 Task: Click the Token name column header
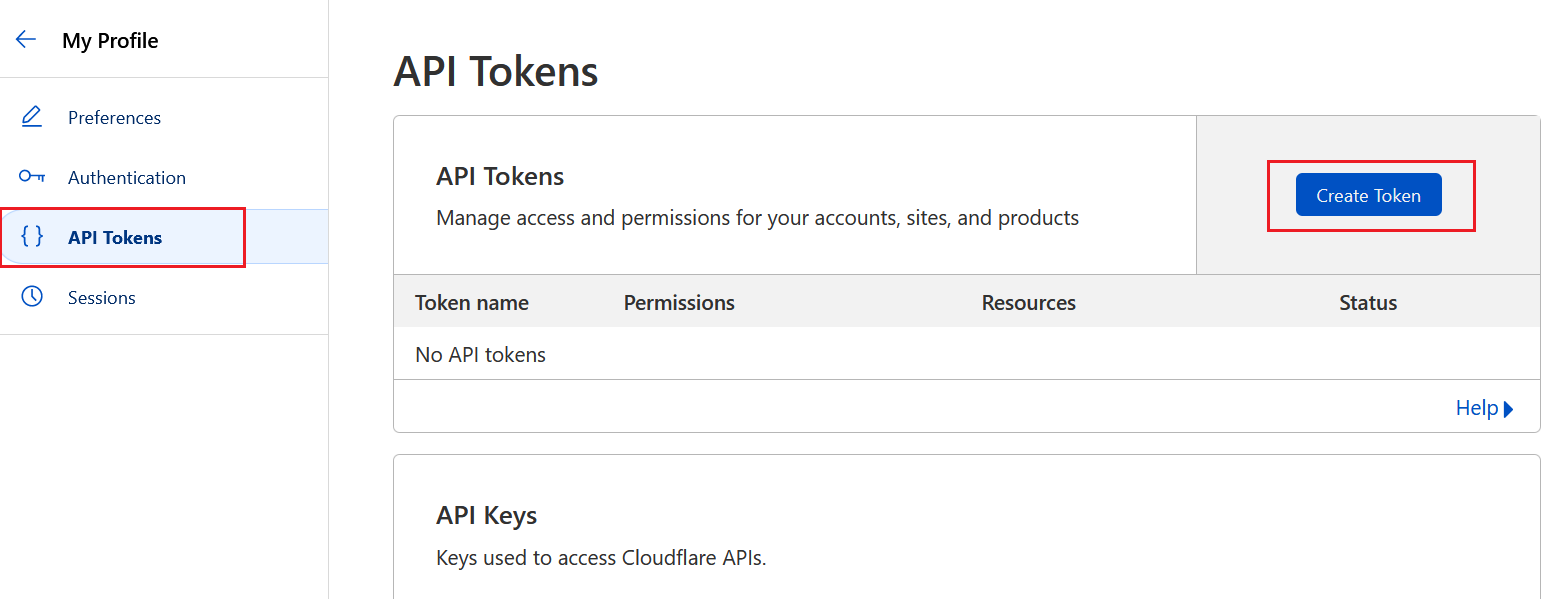tap(472, 303)
